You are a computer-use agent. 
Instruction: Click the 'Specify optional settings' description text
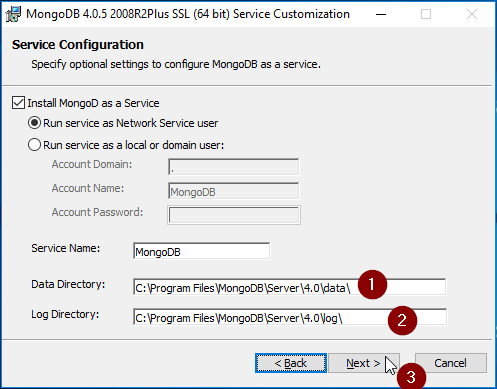click(176, 64)
